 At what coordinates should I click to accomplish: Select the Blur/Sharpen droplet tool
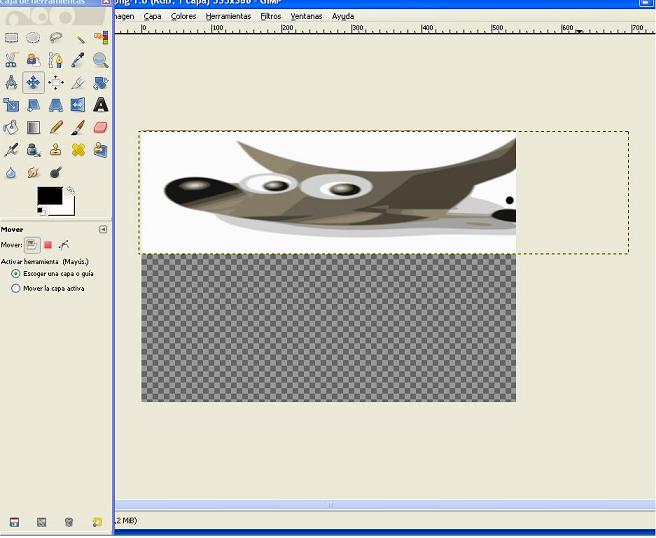[11, 172]
